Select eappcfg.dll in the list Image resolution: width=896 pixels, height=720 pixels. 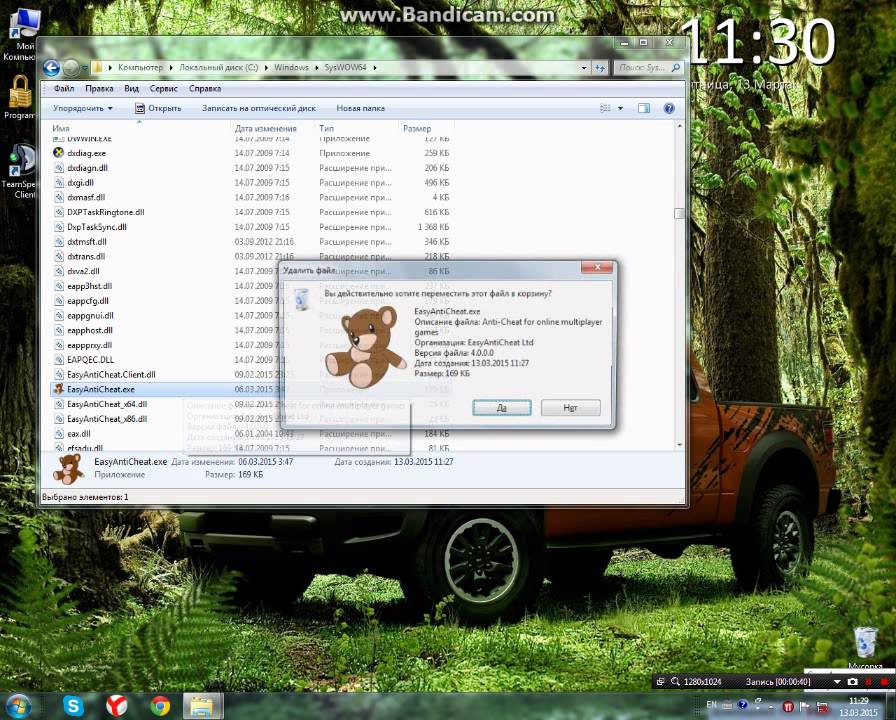pyautogui.click(x=88, y=301)
